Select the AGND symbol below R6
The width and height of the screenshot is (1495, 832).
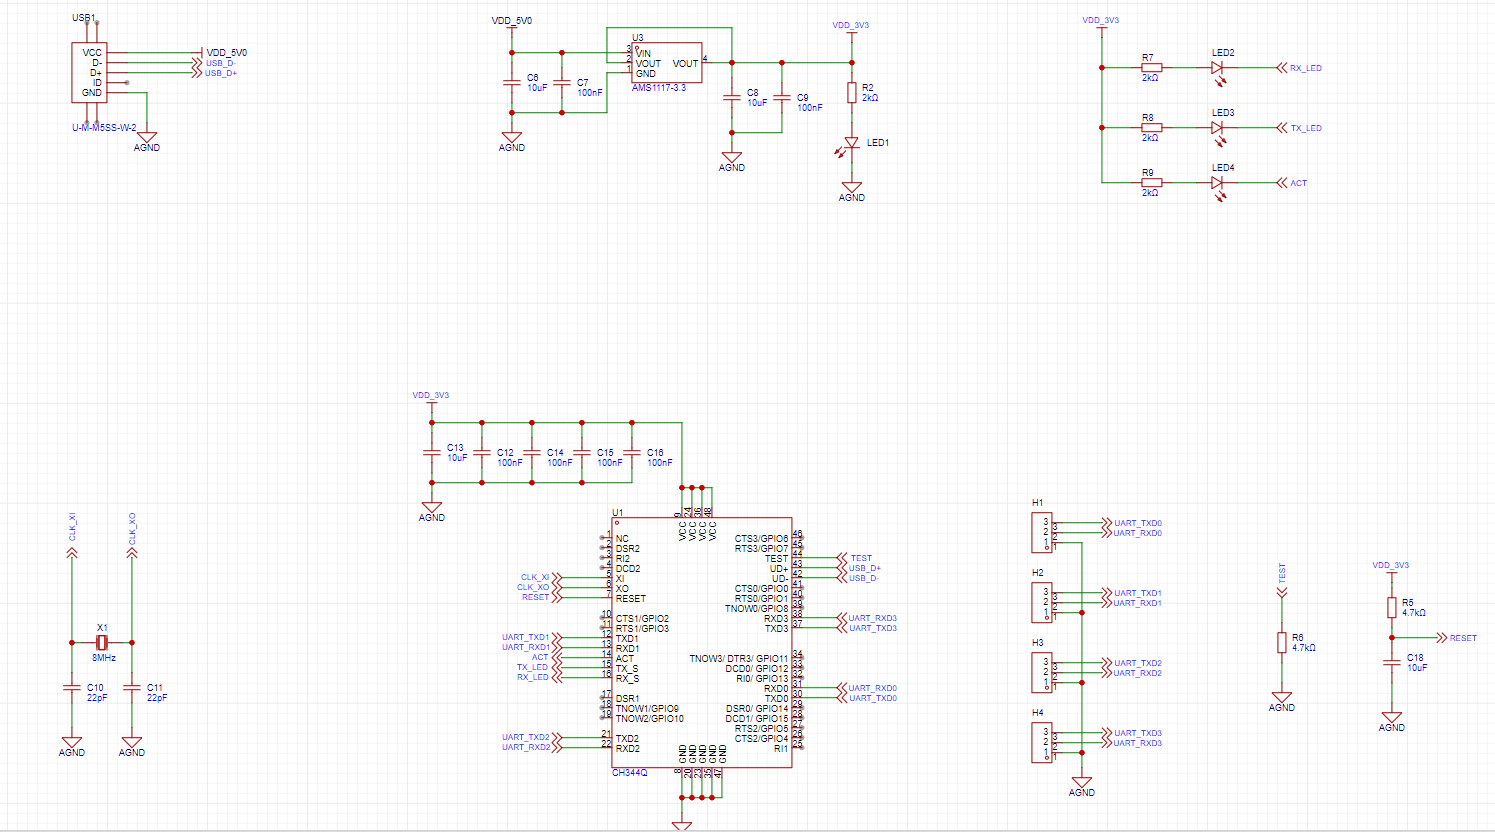pyautogui.click(x=1282, y=701)
